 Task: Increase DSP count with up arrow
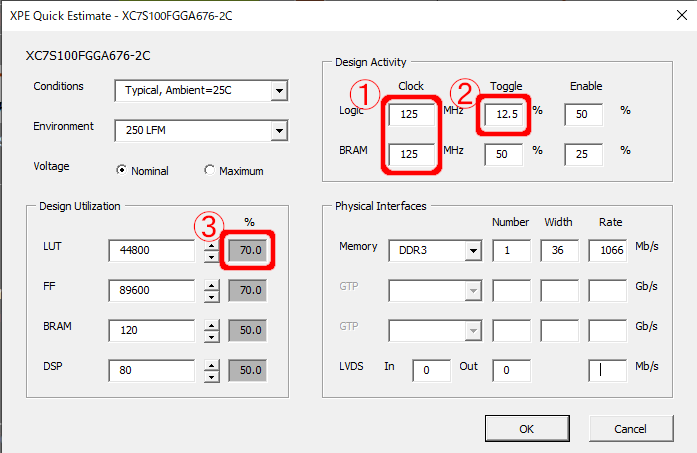[x=212, y=366]
